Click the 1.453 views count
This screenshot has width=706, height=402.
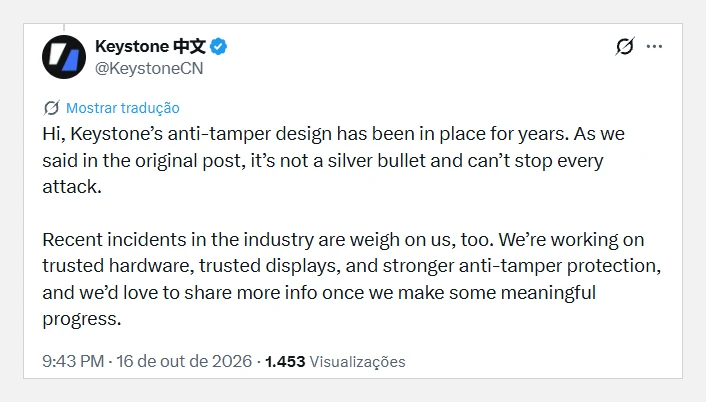[x=285, y=361]
